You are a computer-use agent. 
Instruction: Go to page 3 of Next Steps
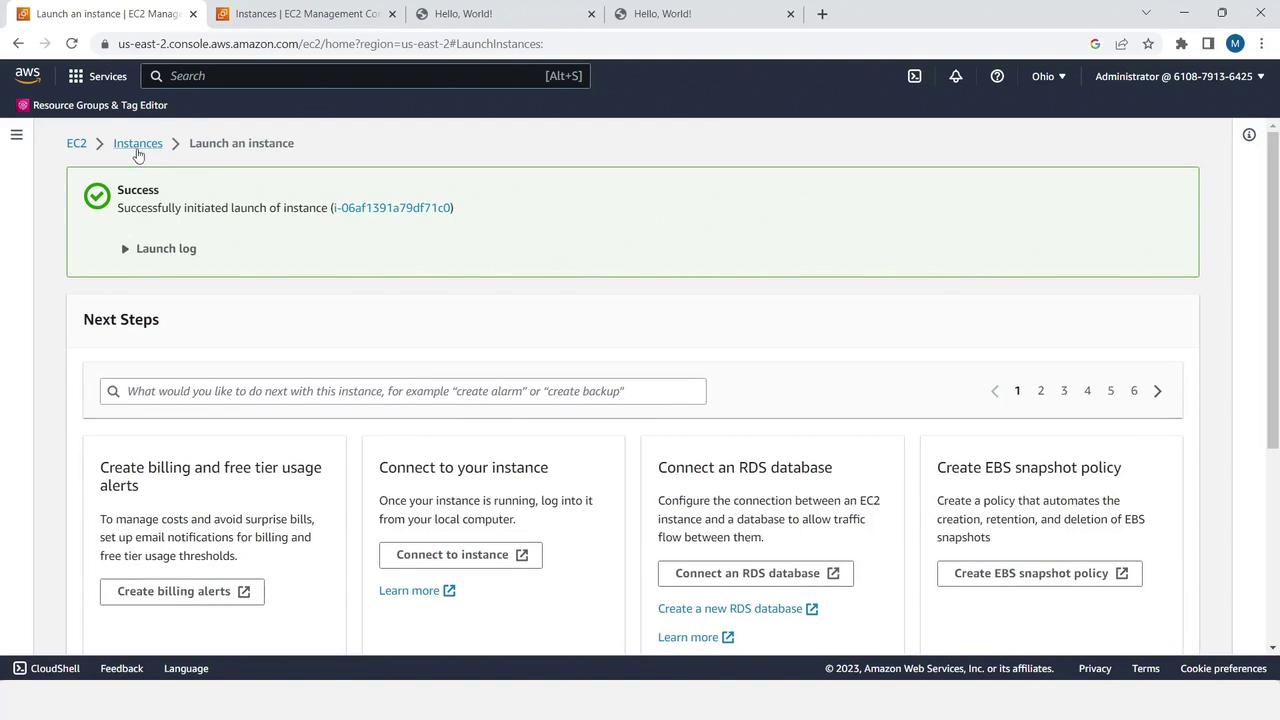point(1064,391)
